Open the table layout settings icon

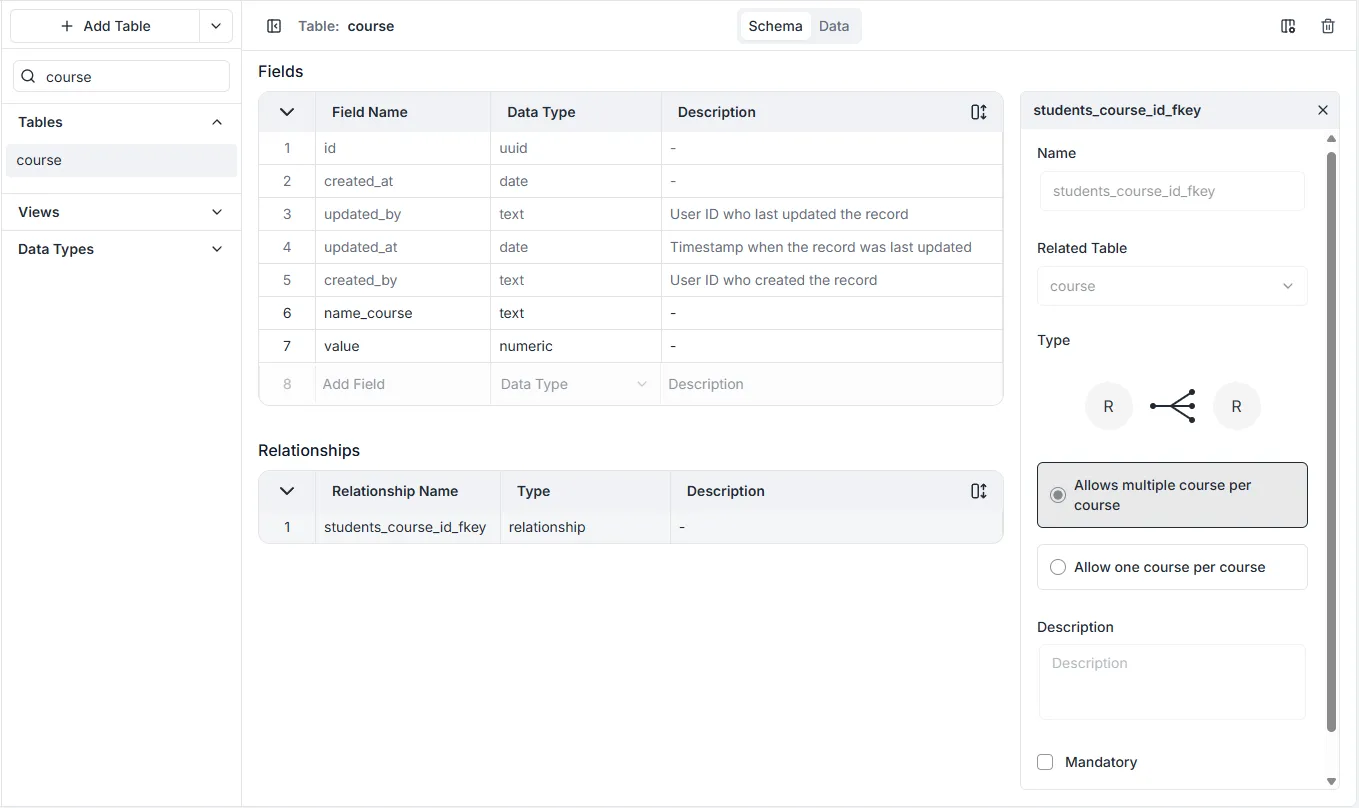pyautogui.click(x=1288, y=26)
